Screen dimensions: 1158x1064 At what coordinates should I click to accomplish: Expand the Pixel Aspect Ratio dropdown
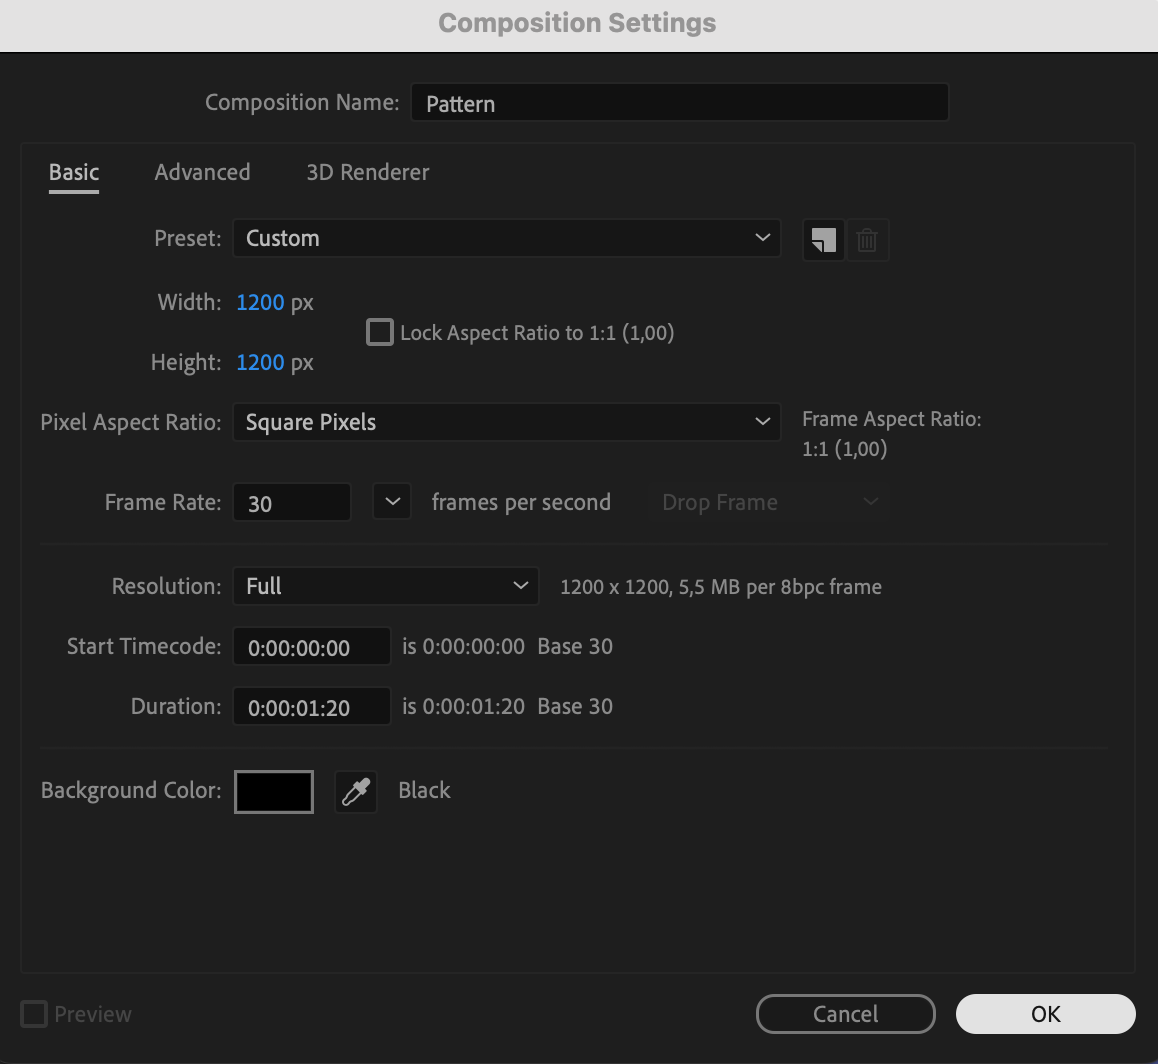point(506,422)
